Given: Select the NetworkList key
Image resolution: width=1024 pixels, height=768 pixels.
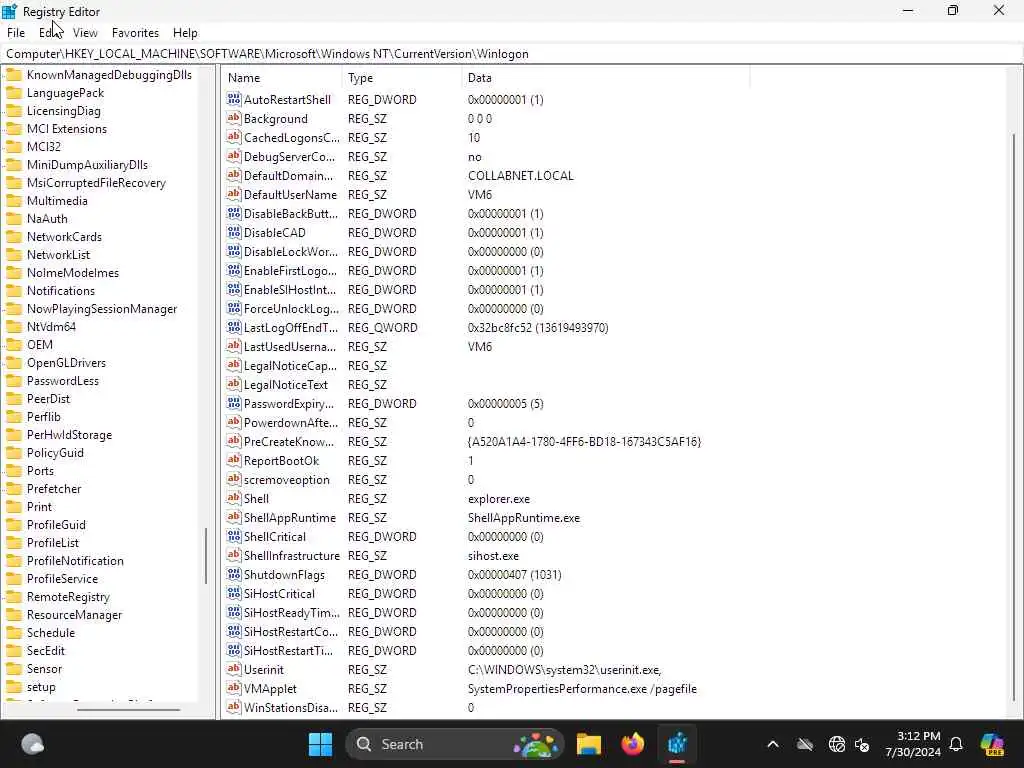Looking at the screenshot, I should click(x=58, y=255).
